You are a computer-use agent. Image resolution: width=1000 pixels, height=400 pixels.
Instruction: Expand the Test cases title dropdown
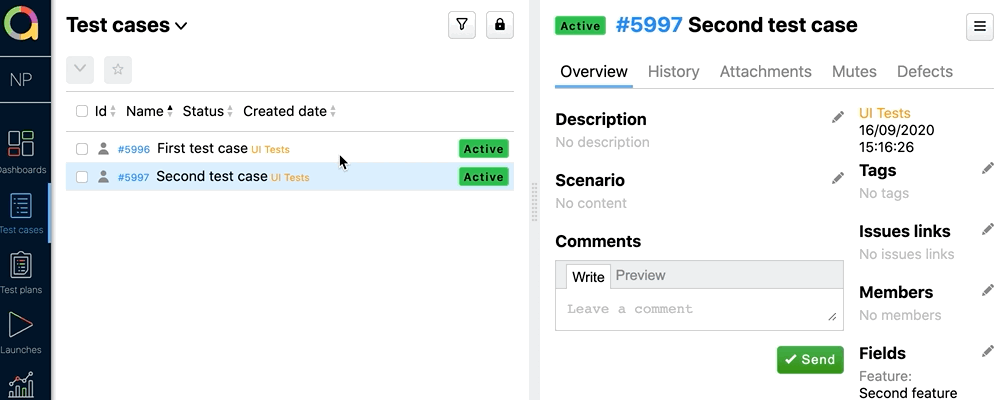point(181,27)
